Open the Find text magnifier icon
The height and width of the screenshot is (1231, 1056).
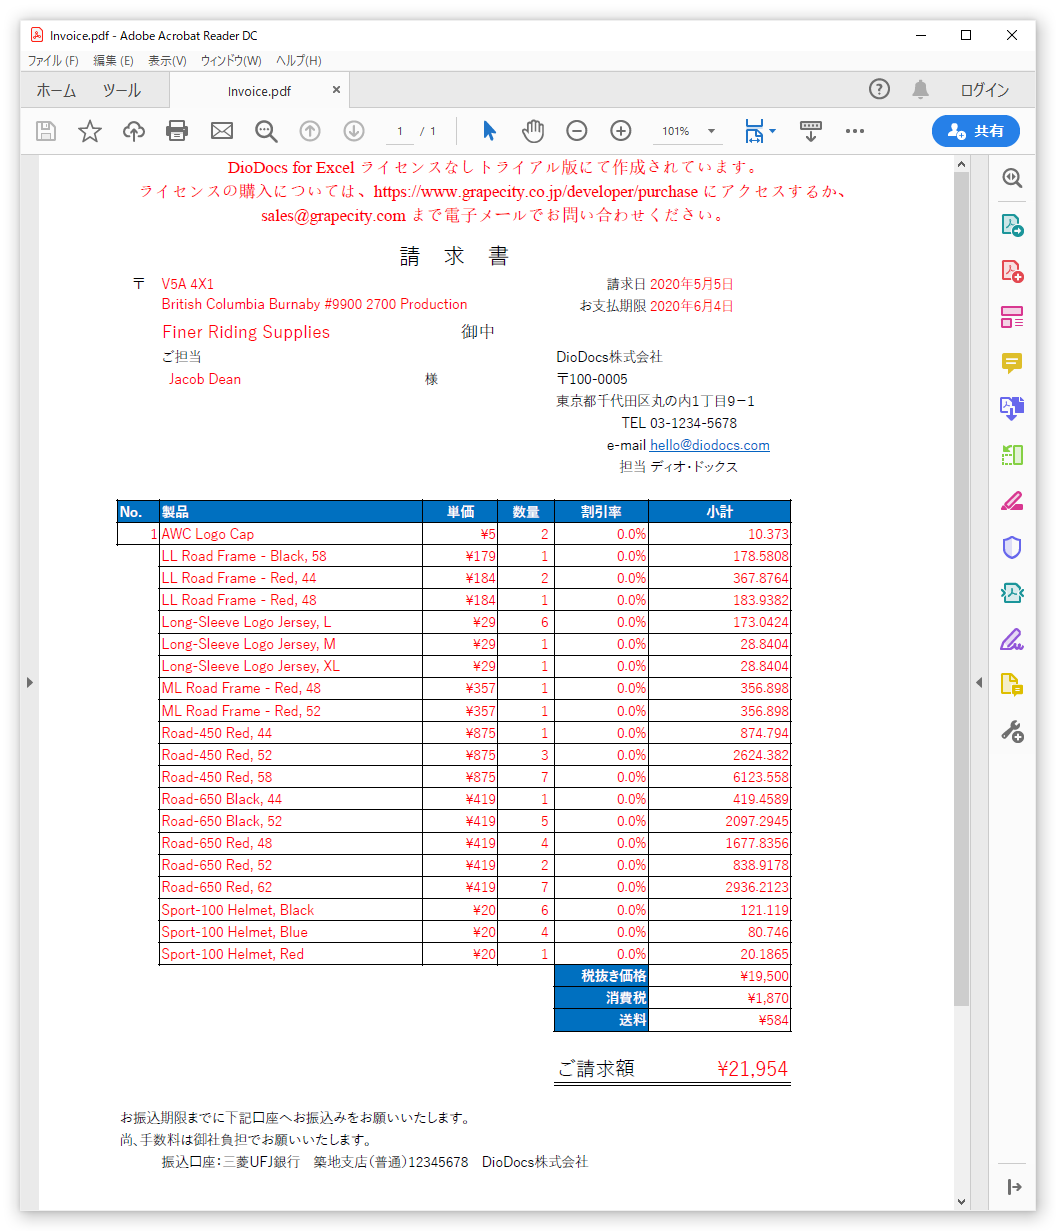266,131
